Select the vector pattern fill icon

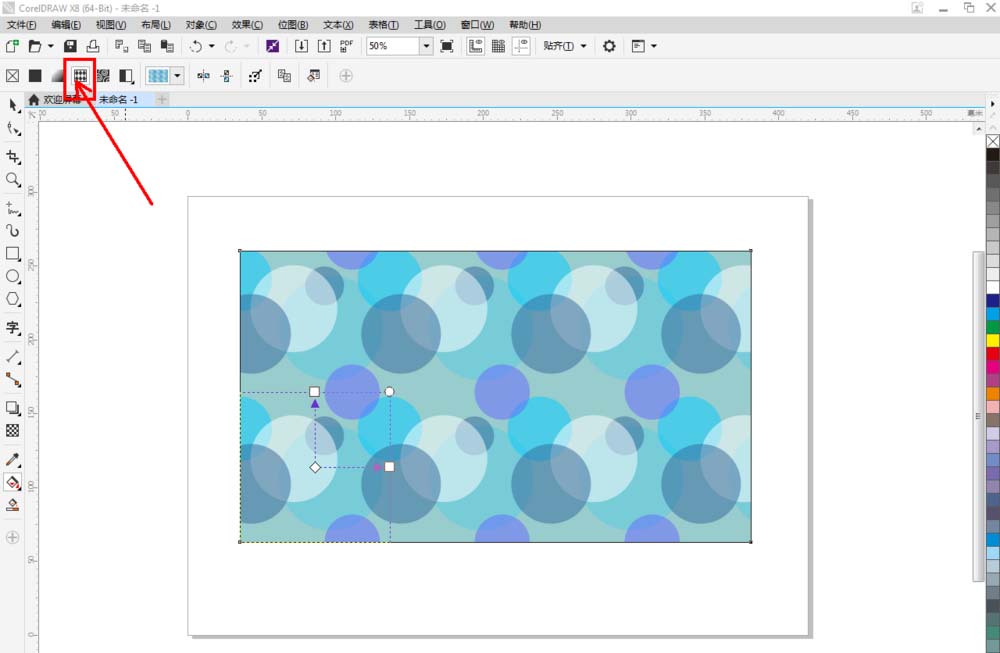pos(80,75)
